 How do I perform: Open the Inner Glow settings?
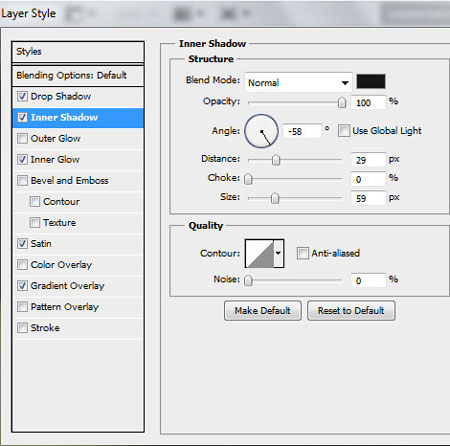55,160
